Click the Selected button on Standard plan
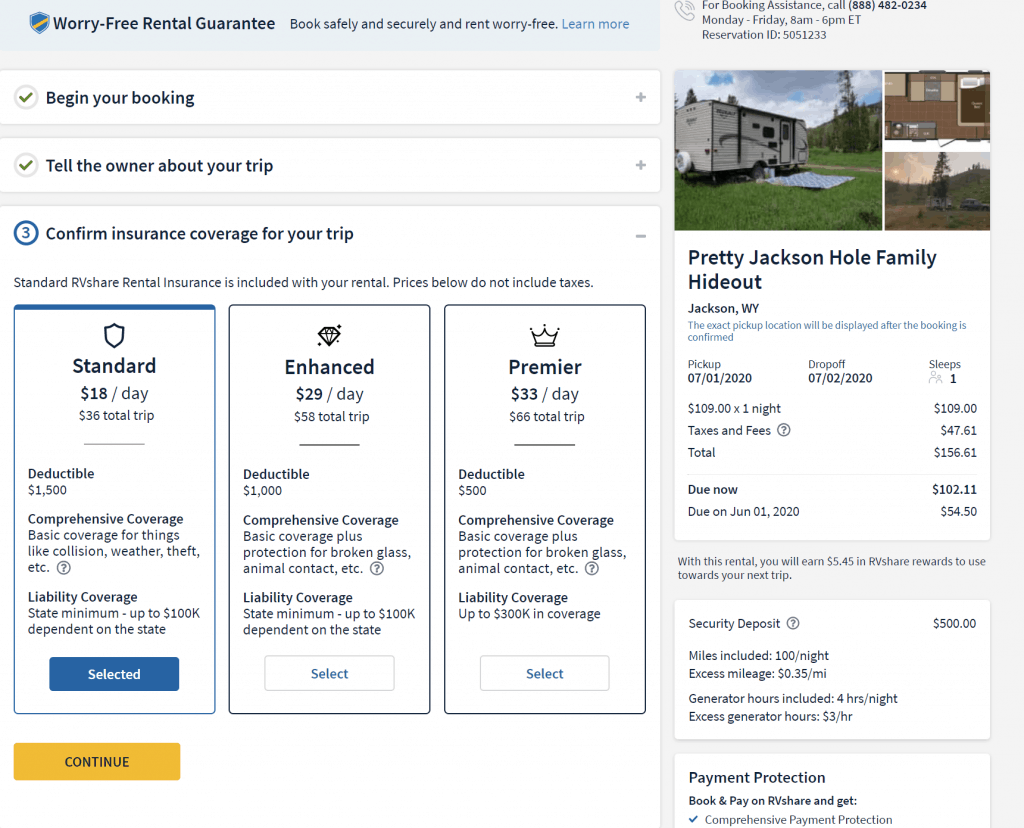This screenshot has height=828, width=1024. click(x=114, y=674)
